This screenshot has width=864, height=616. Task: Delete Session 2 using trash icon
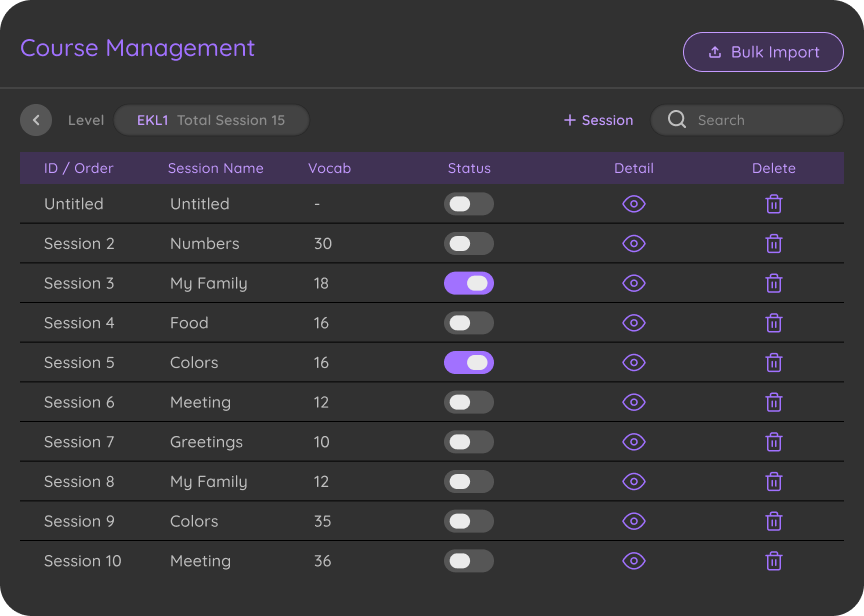pos(774,244)
